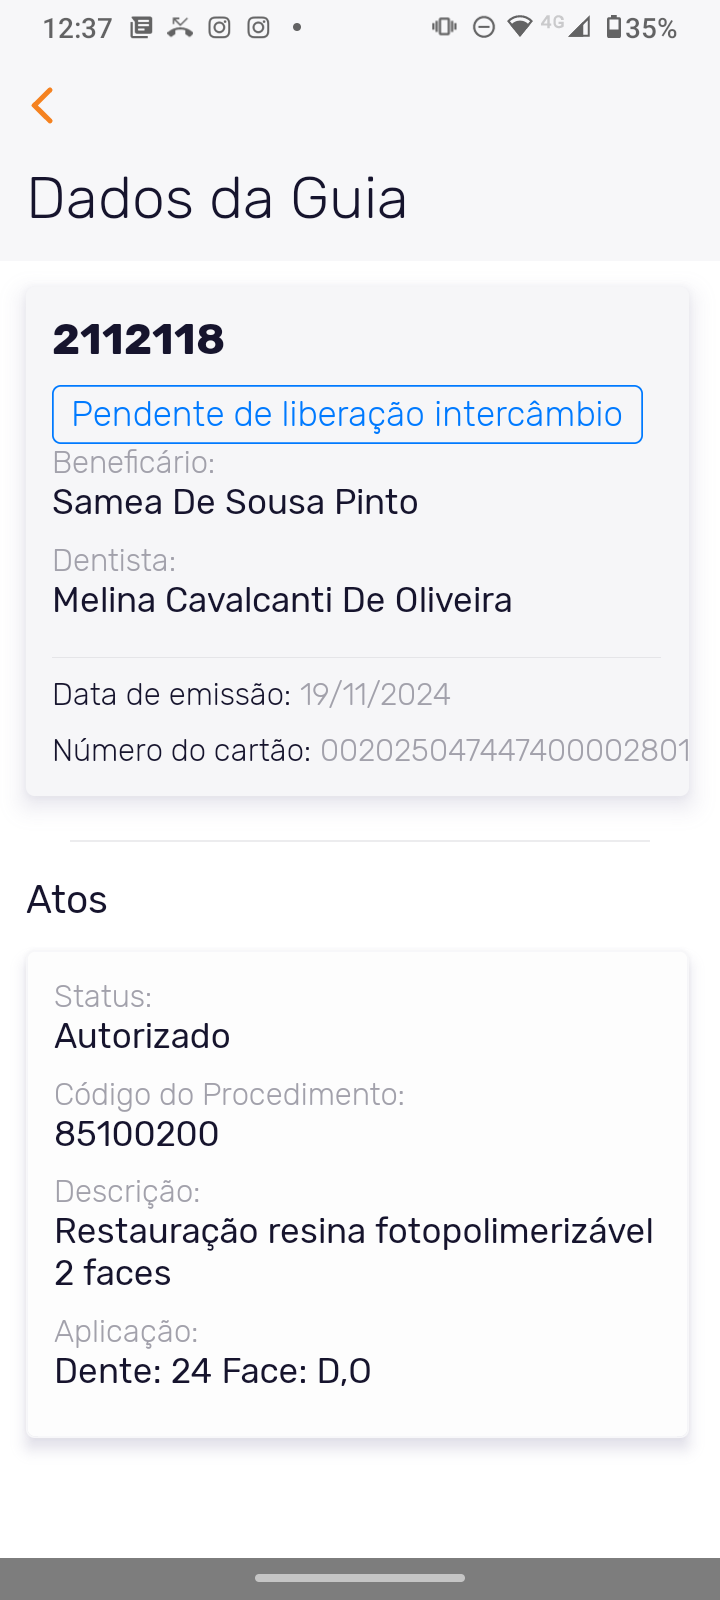Image resolution: width=720 pixels, height=1600 pixels.
Task: Tap the Atos section heading
Action: tap(67, 900)
